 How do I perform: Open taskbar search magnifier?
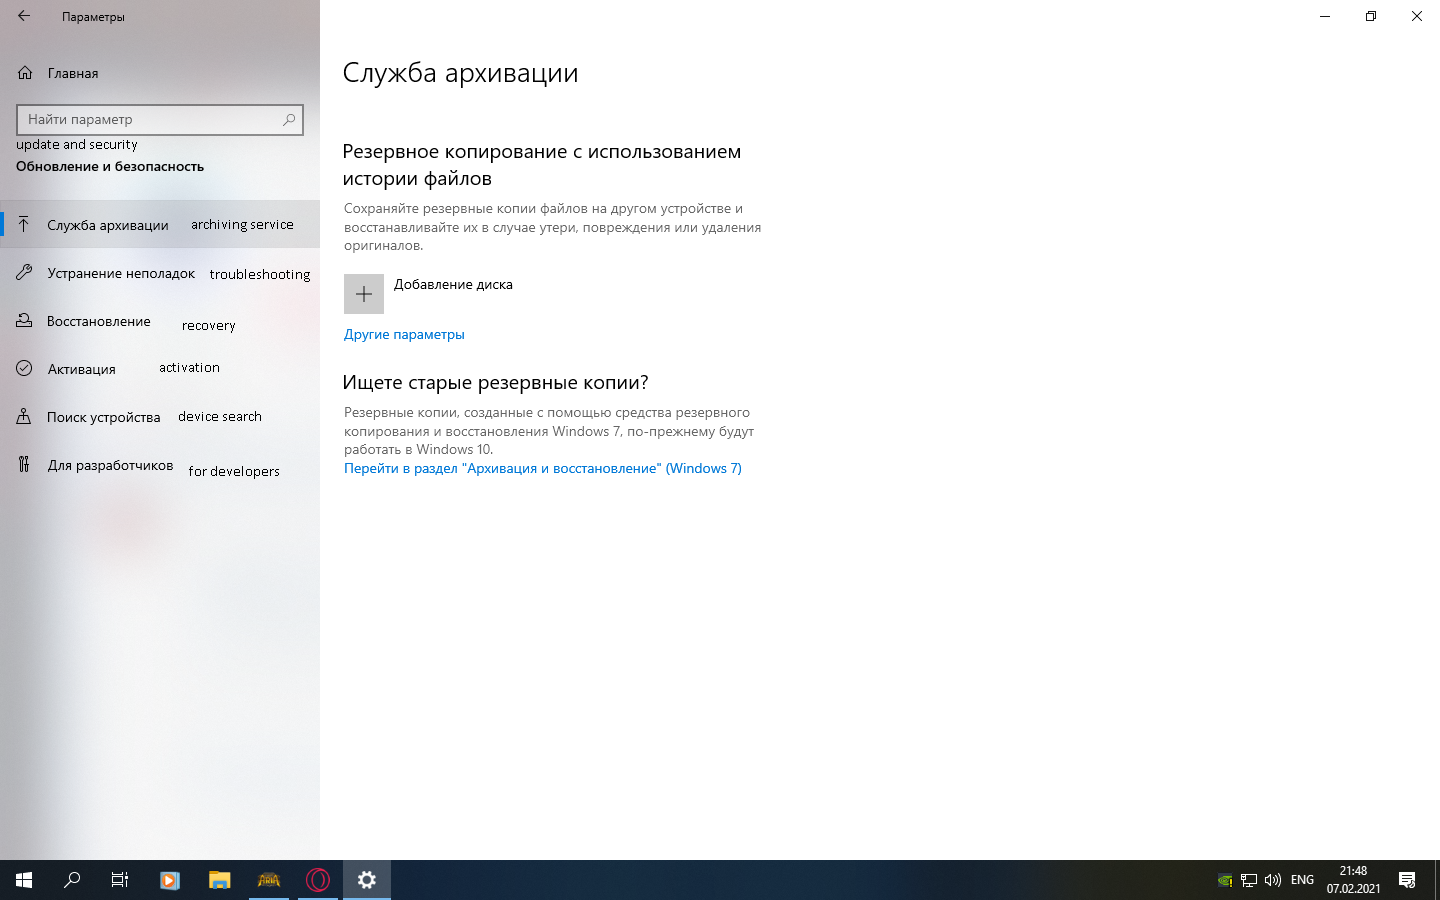pos(72,880)
